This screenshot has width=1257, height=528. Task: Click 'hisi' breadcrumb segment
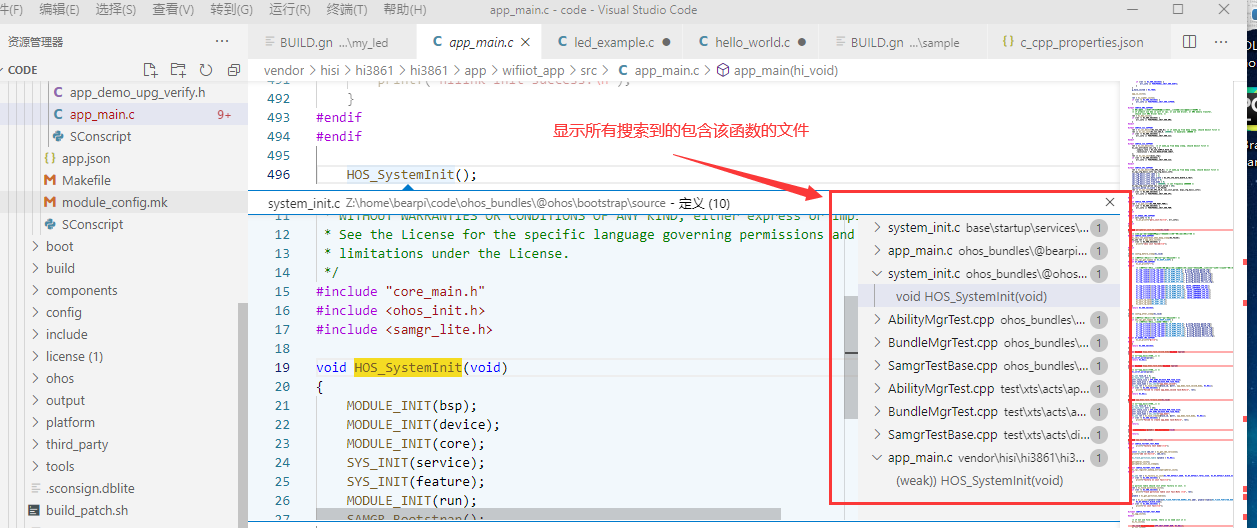(x=332, y=70)
